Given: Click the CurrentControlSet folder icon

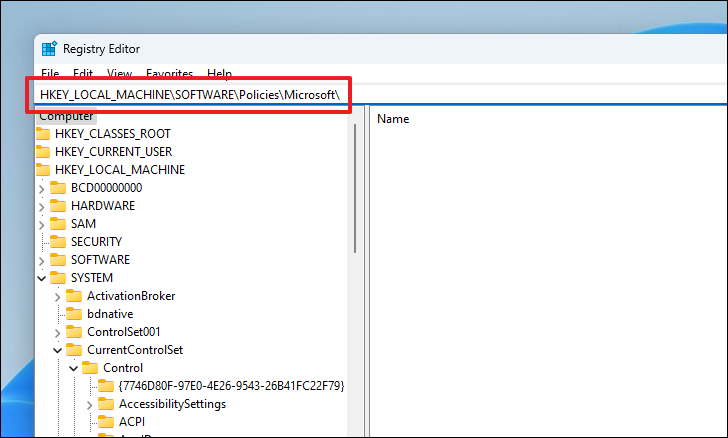Looking at the screenshot, I should click(74, 350).
